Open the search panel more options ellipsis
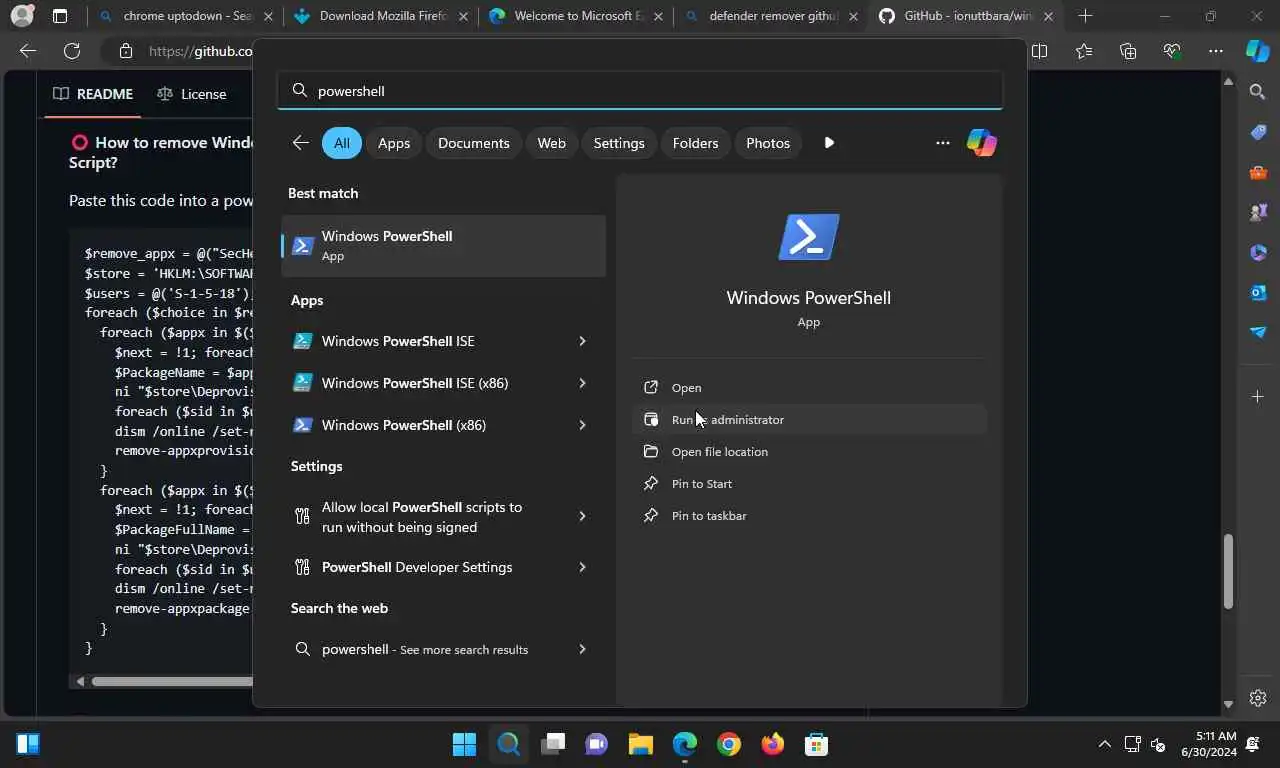The width and height of the screenshot is (1280, 768). click(942, 143)
